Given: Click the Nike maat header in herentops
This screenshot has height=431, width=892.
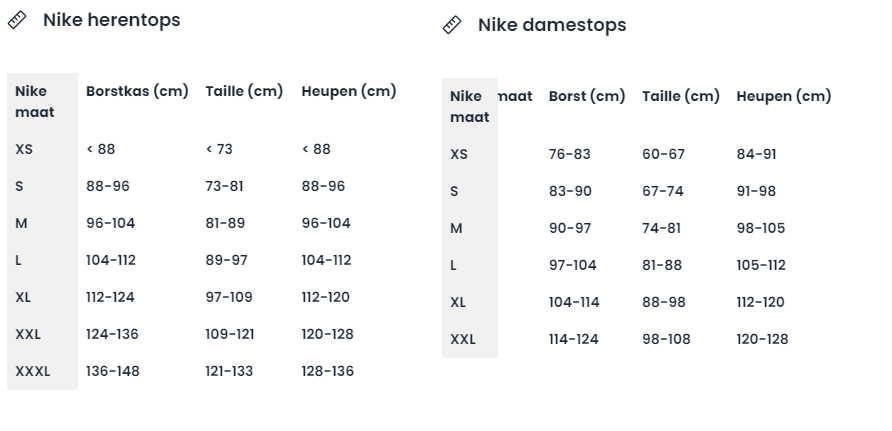Looking at the screenshot, I should (35, 102).
